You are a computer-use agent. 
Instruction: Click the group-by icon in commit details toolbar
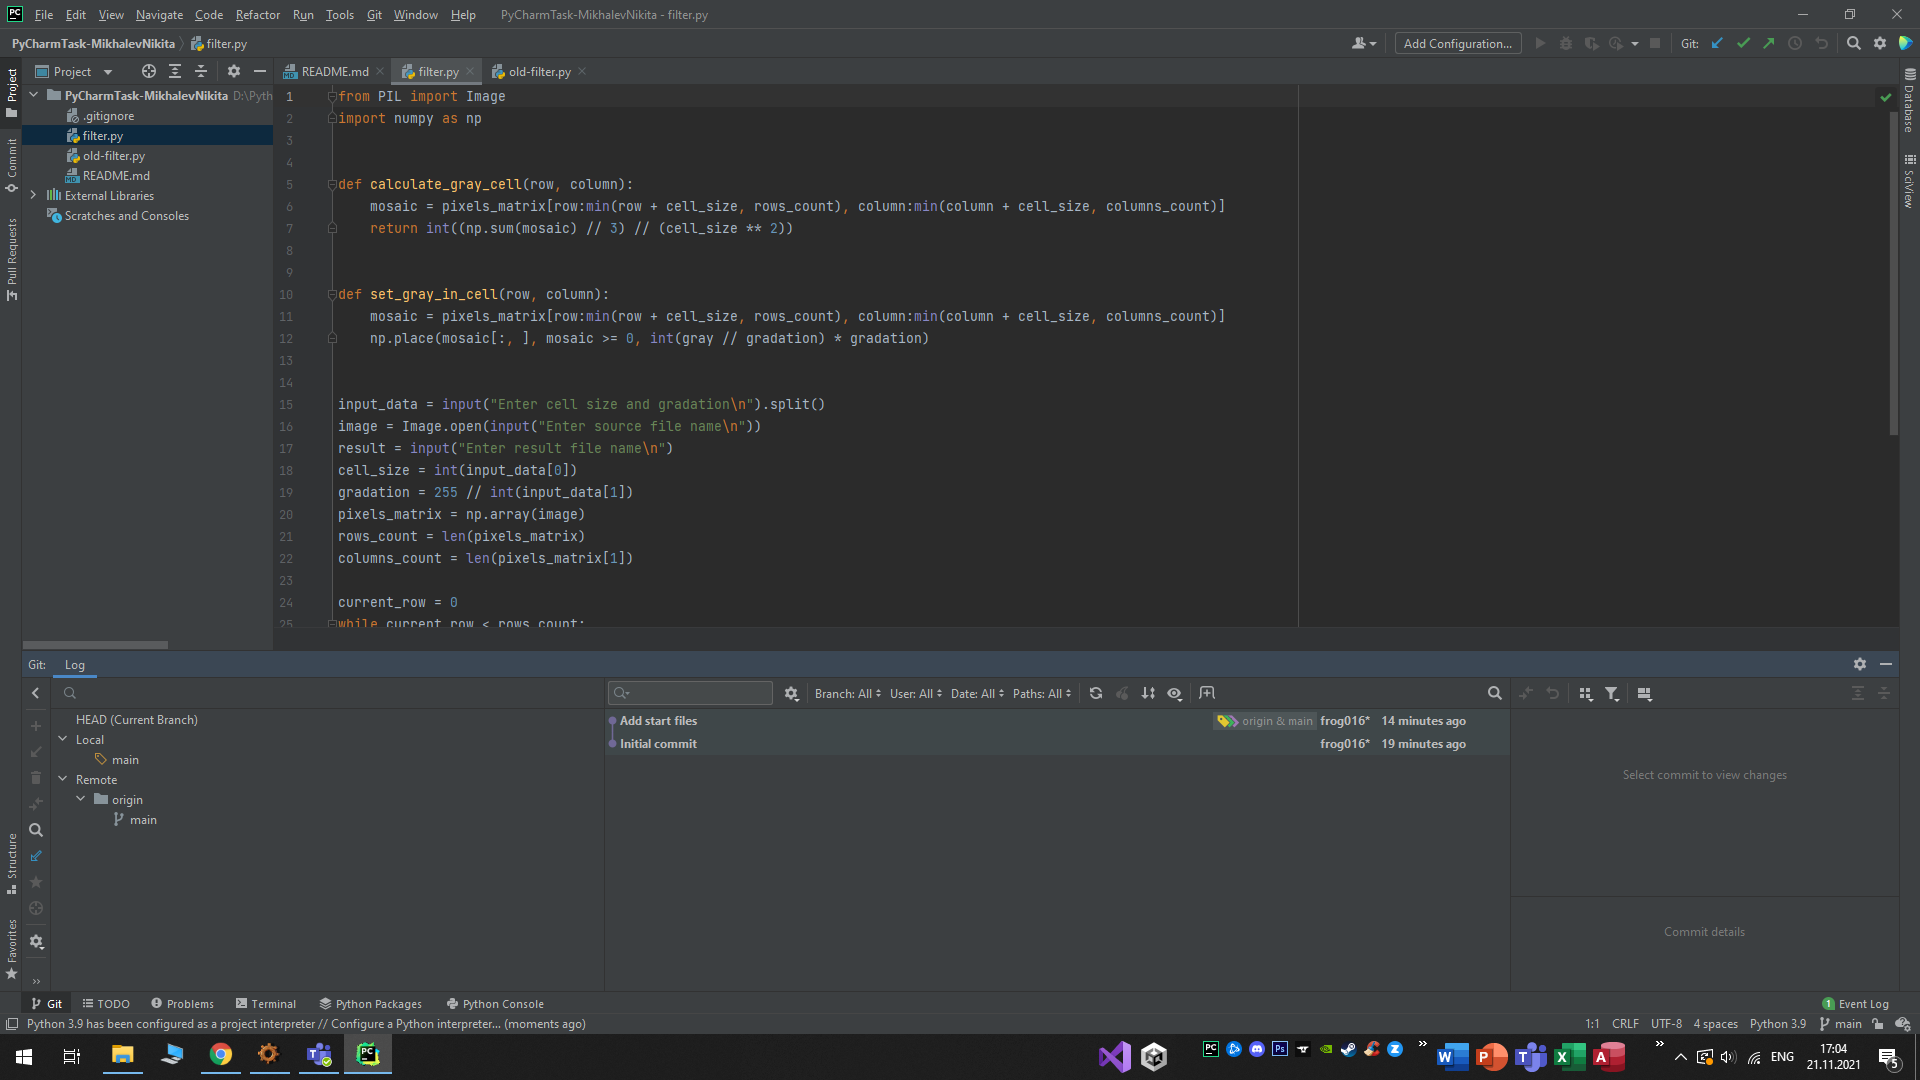1586,694
